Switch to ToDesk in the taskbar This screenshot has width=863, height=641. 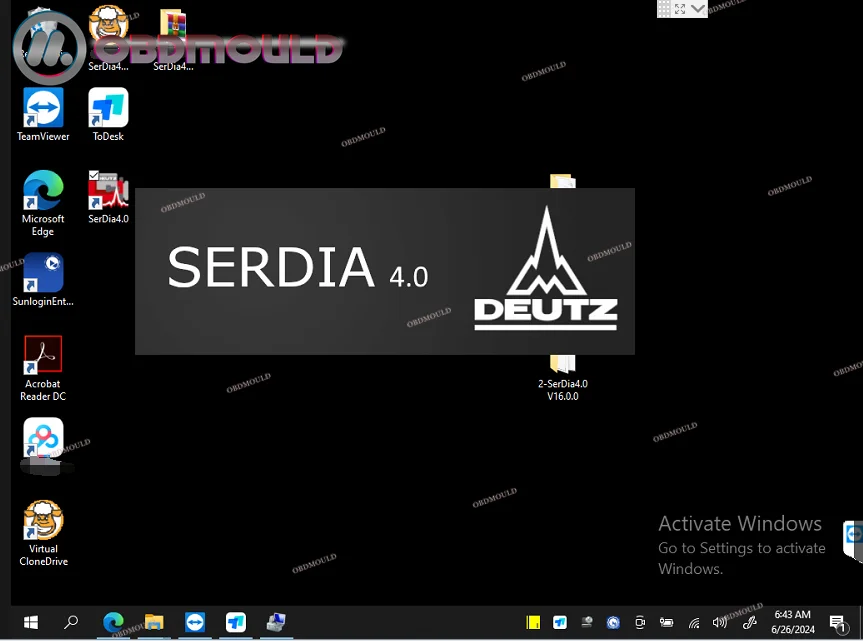point(236,622)
